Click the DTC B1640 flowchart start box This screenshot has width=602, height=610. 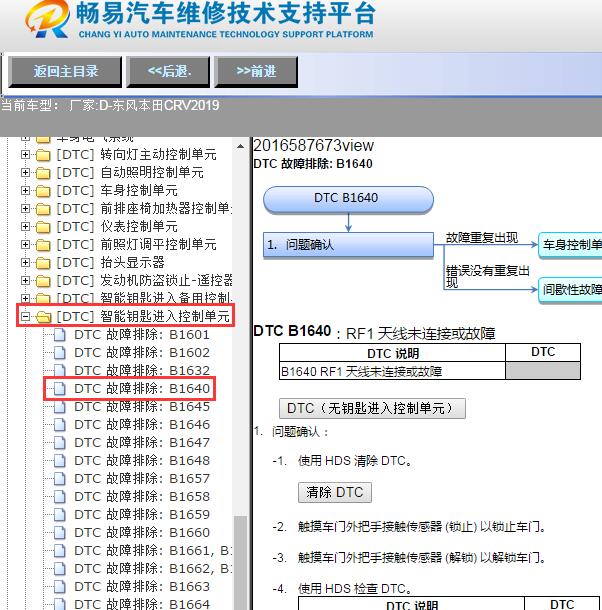point(348,199)
